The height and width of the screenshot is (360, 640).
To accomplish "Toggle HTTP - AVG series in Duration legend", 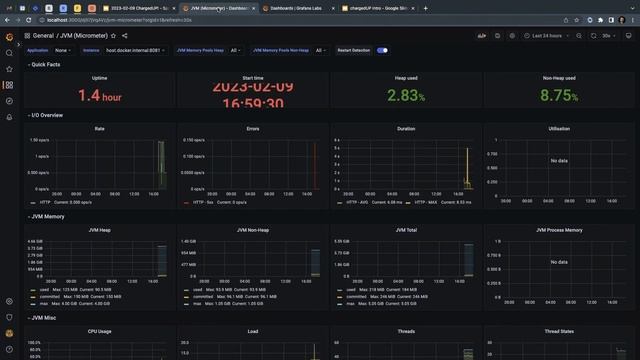I will [x=357, y=202].
